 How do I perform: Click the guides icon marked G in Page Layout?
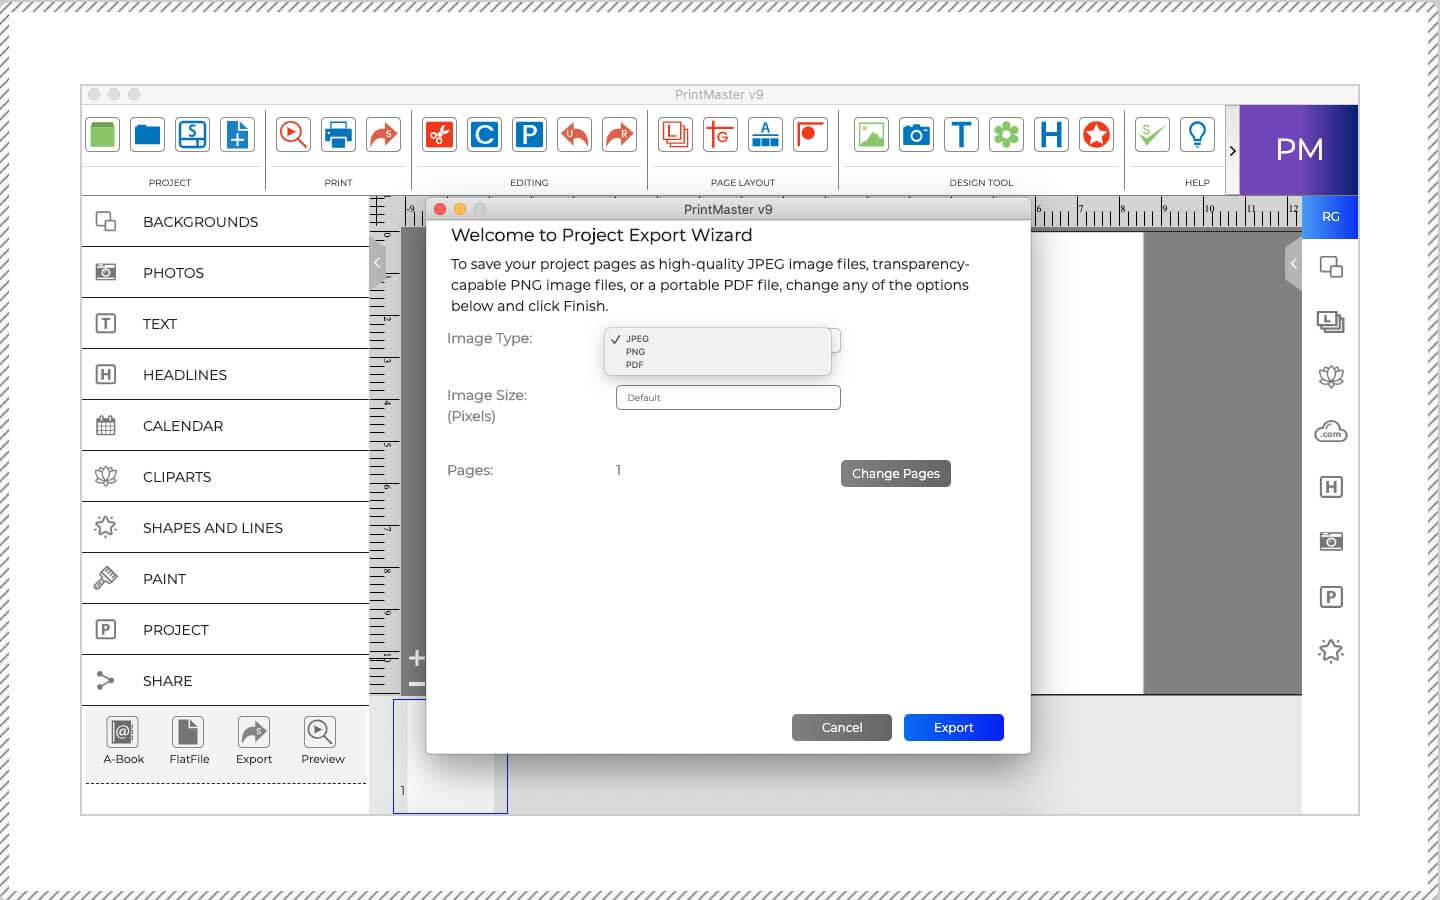tap(720, 134)
